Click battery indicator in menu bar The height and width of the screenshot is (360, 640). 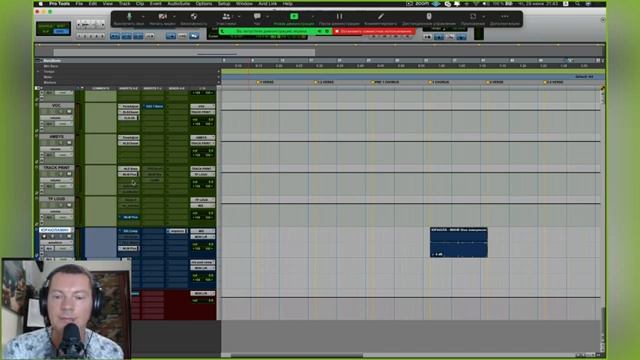(x=509, y=4)
